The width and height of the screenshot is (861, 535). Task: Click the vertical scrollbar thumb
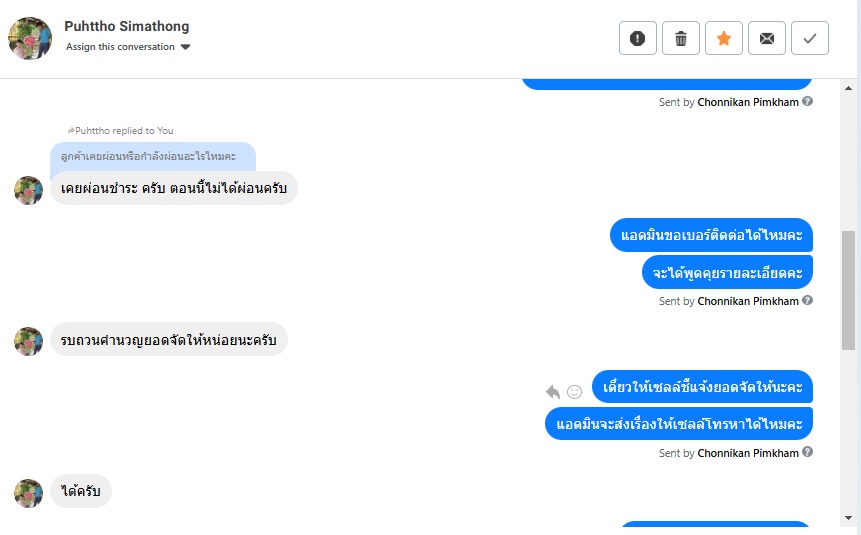point(849,290)
